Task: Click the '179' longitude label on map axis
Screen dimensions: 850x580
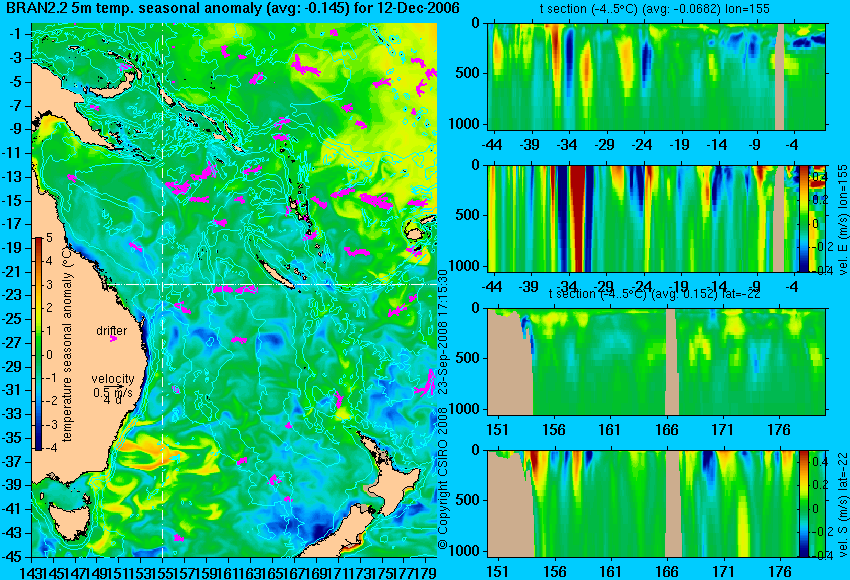Action: tap(426, 571)
